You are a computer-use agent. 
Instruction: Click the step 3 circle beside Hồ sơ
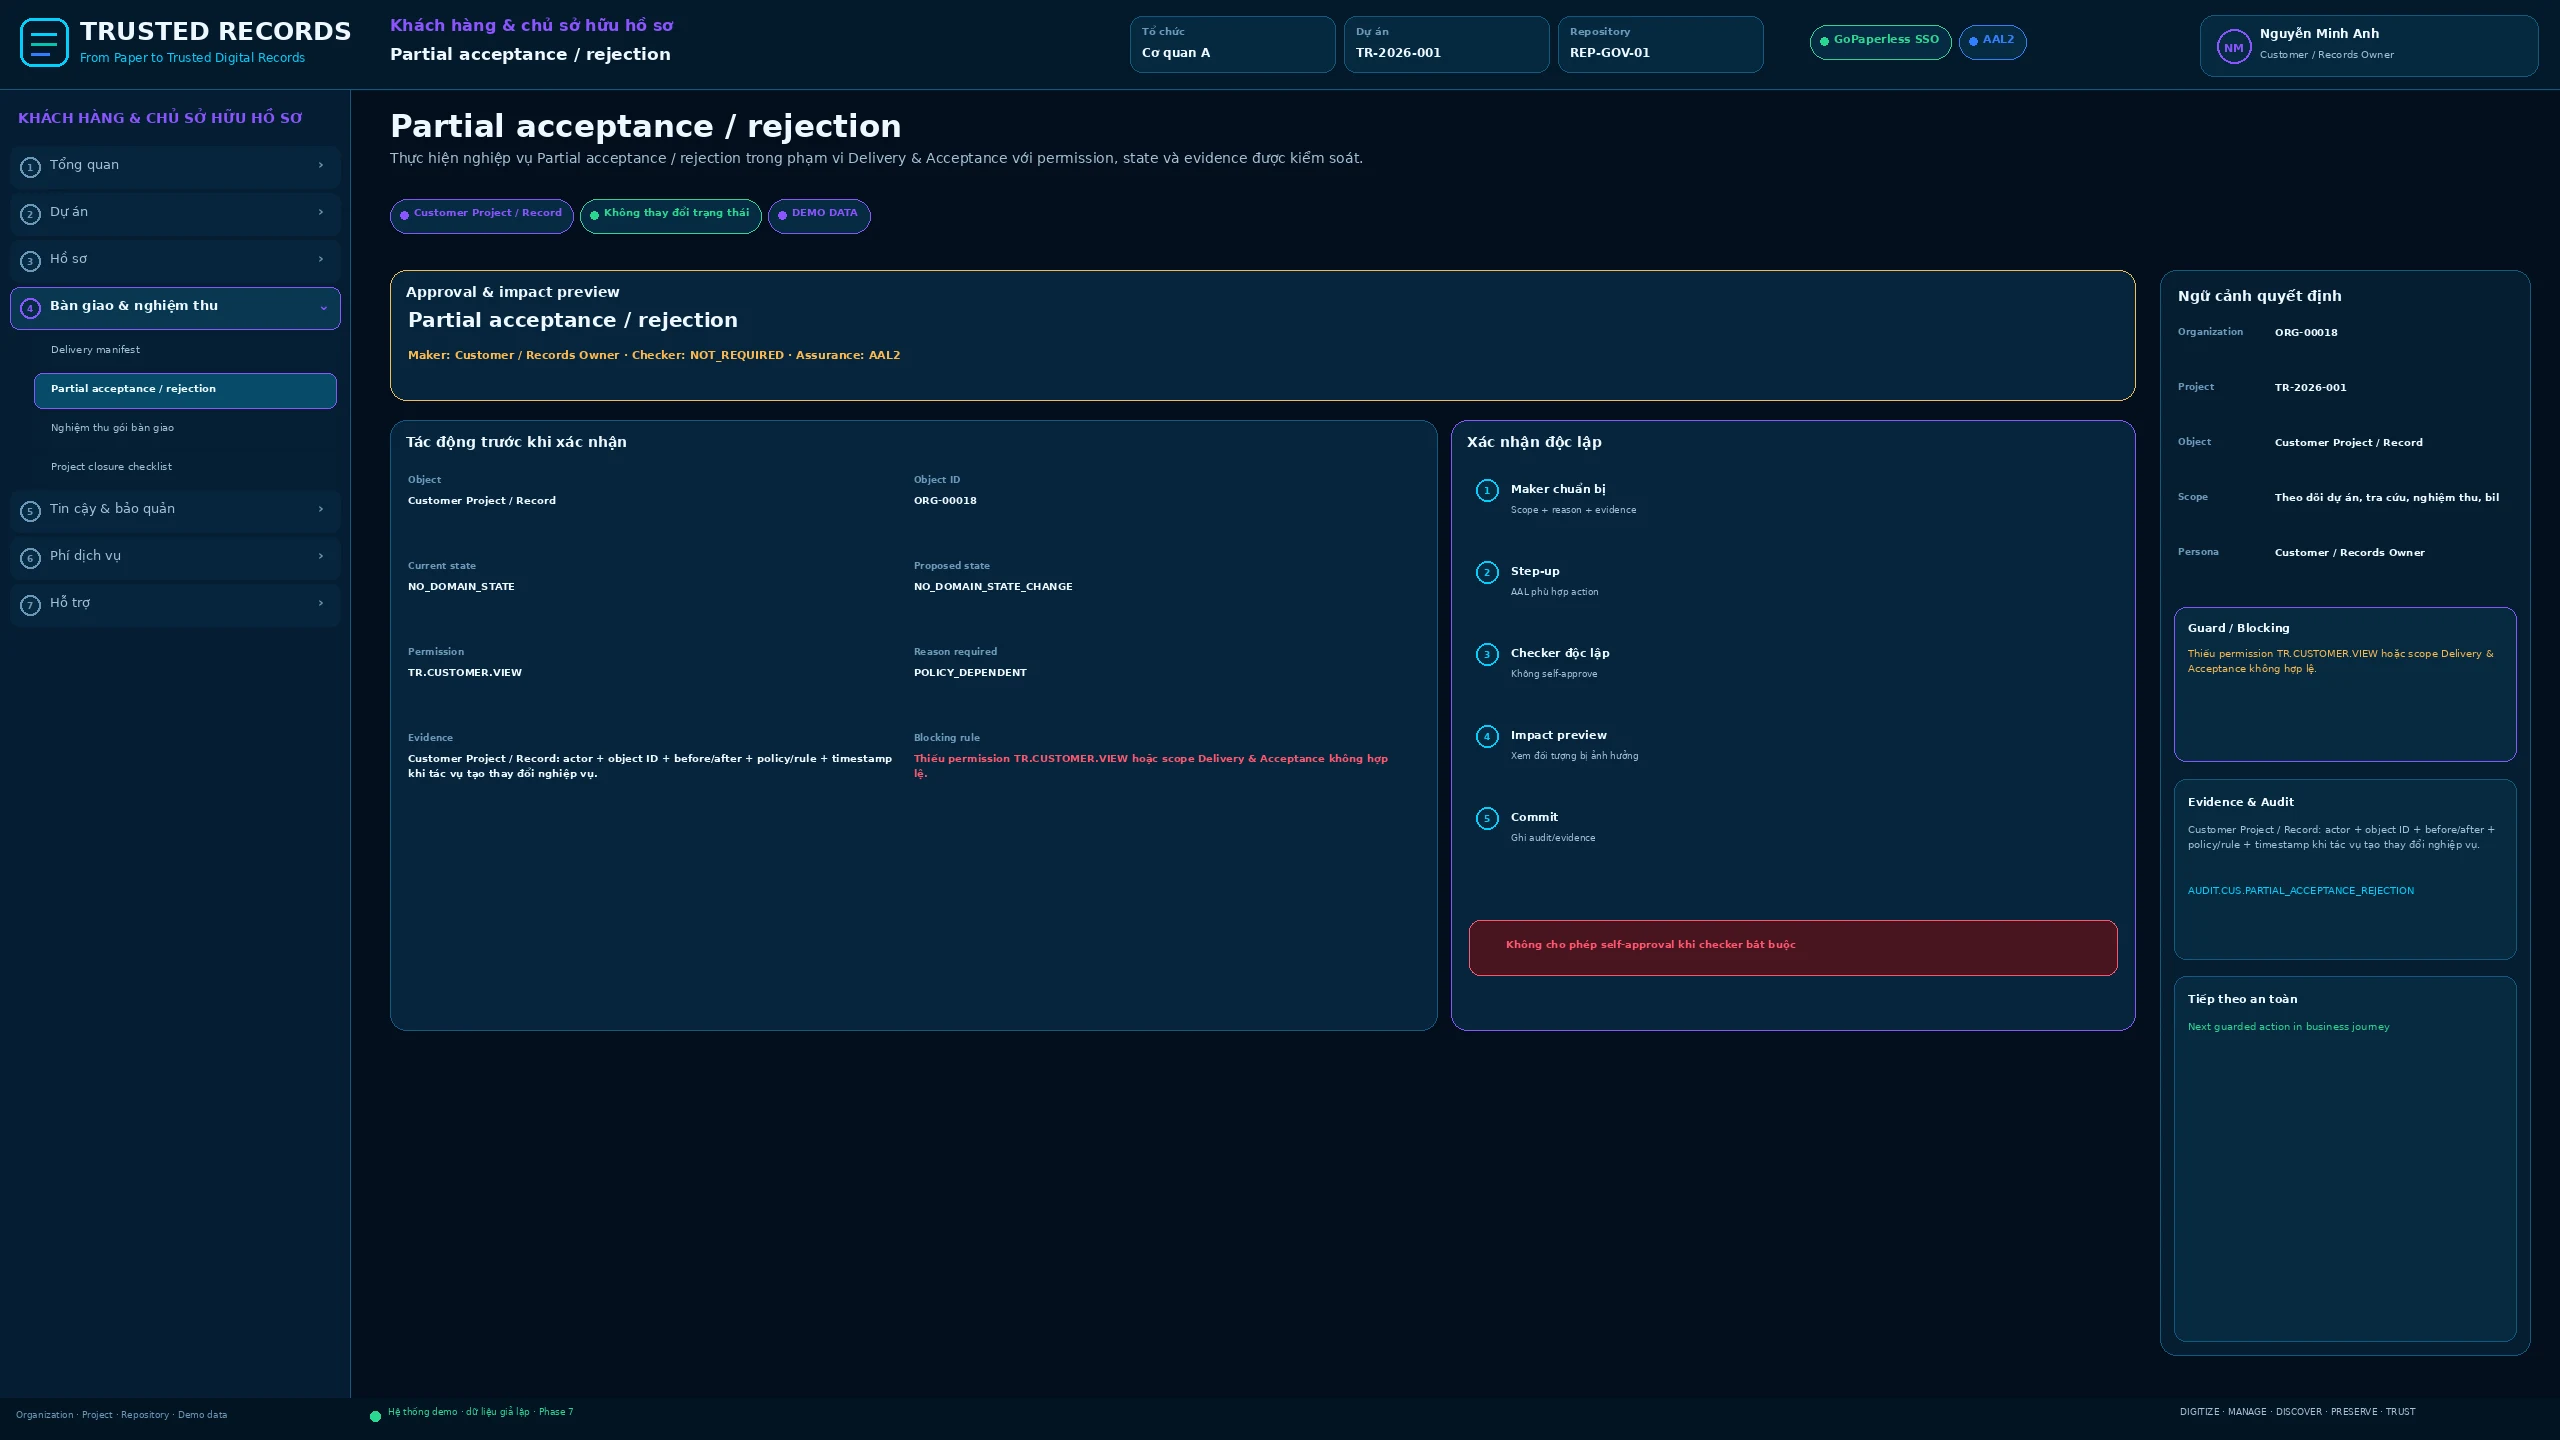[30, 261]
